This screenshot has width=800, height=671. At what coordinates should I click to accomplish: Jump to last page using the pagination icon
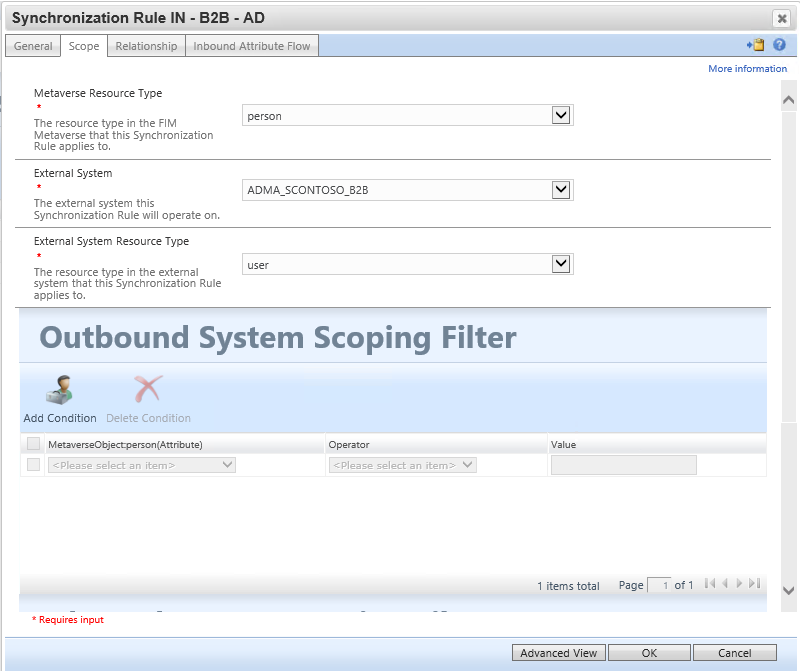click(x=753, y=585)
